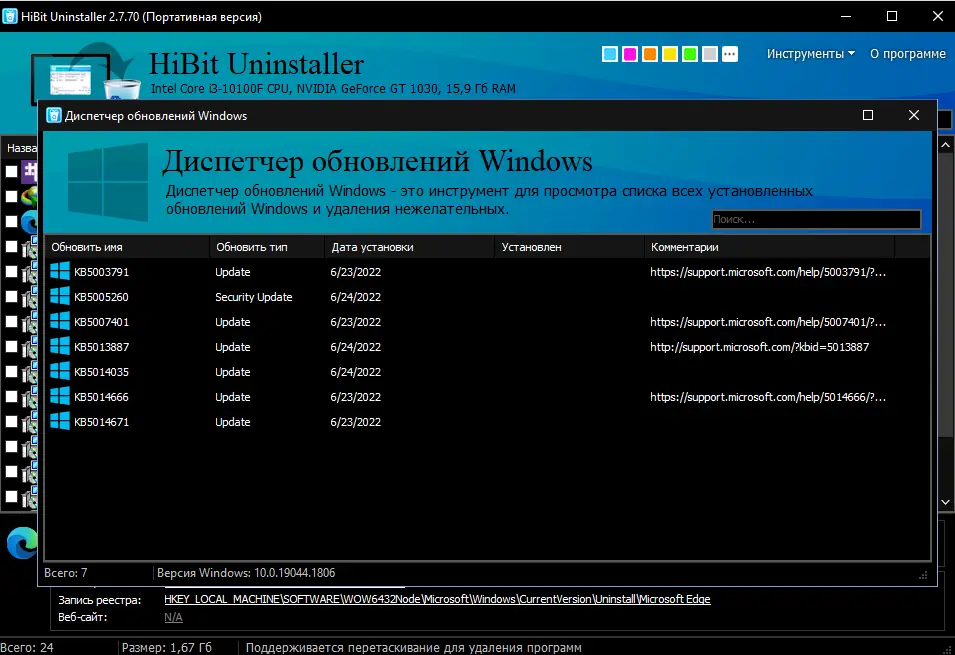Select the green theme color swatch
The width and height of the screenshot is (955, 655).
click(x=690, y=54)
